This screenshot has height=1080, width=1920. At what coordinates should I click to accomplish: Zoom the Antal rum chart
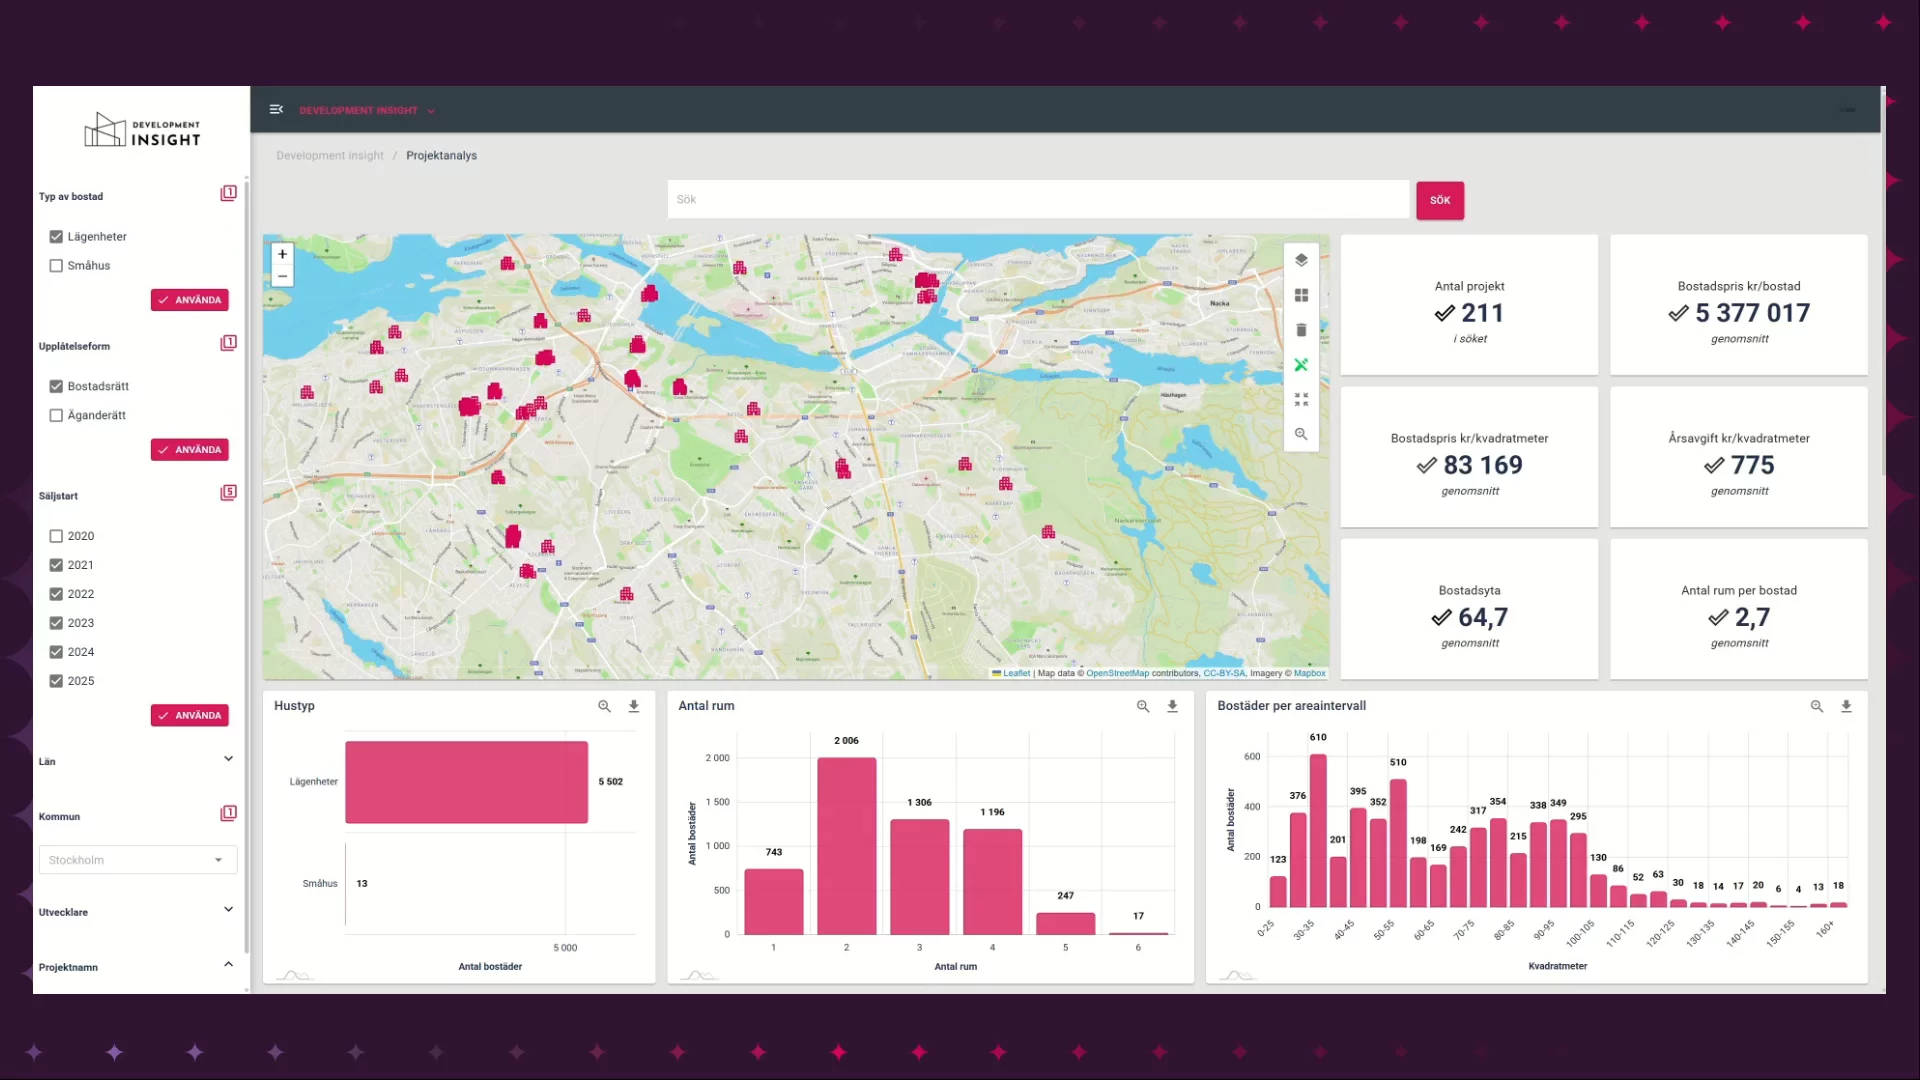pyautogui.click(x=1143, y=706)
